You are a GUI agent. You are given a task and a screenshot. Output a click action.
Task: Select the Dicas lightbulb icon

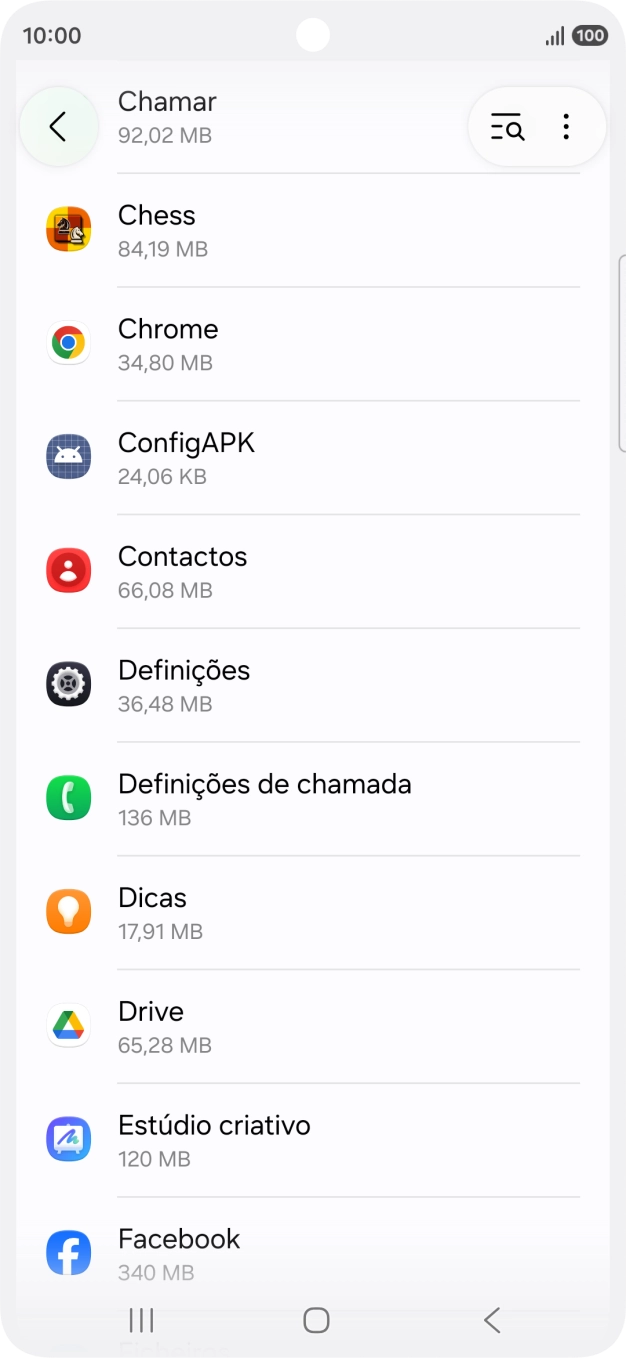click(68, 911)
